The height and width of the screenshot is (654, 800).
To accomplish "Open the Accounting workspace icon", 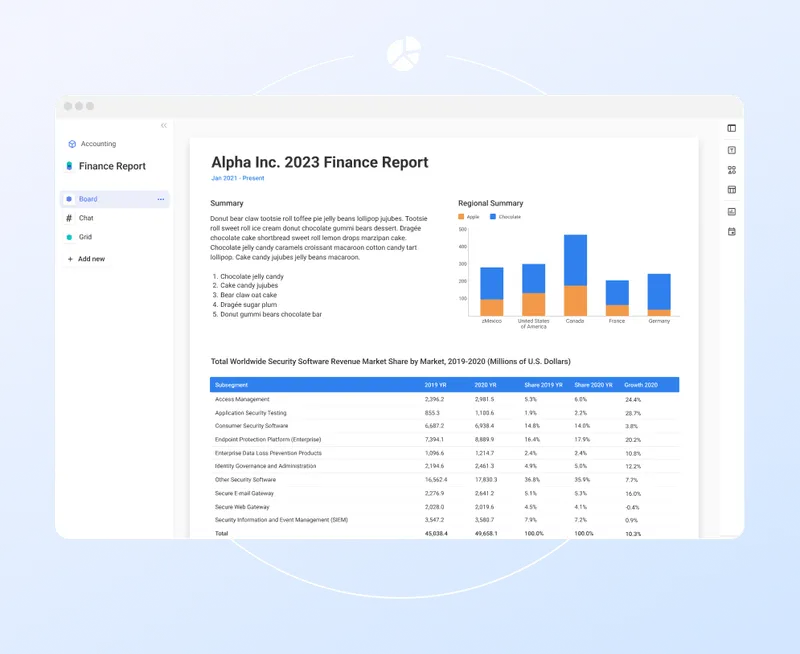I will [x=72, y=144].
